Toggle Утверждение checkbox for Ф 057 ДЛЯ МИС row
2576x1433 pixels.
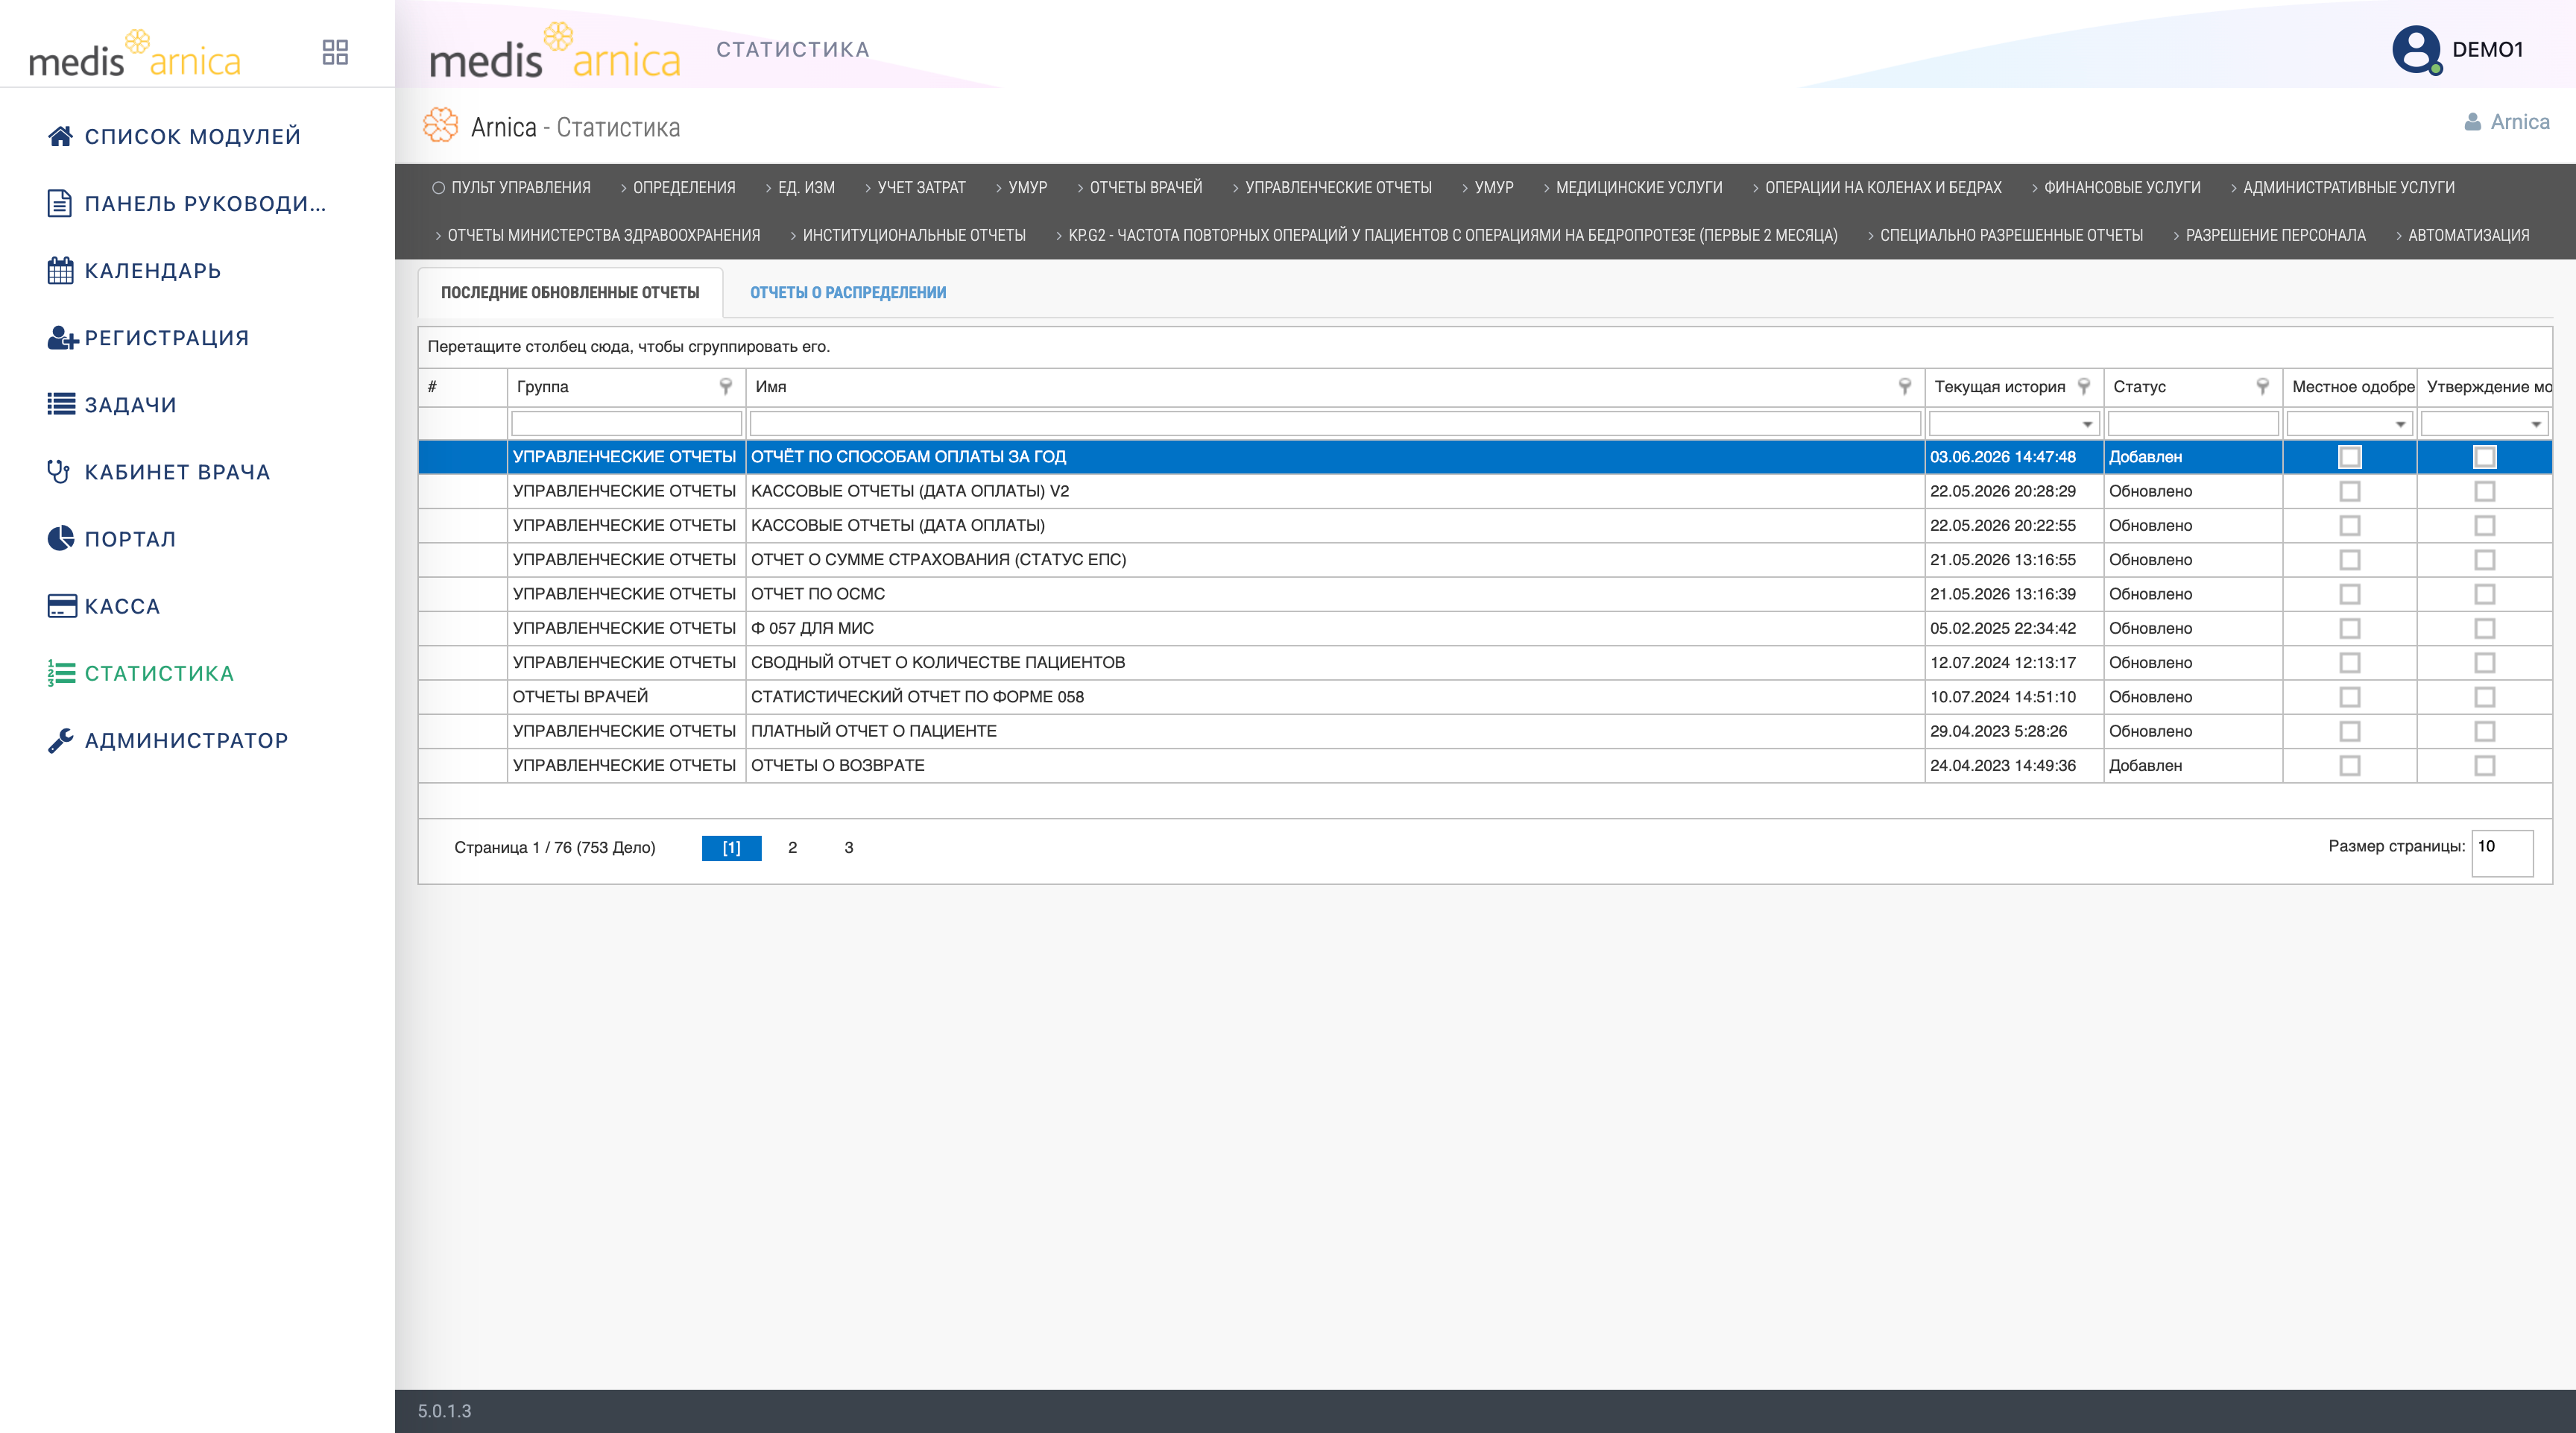2484,628
